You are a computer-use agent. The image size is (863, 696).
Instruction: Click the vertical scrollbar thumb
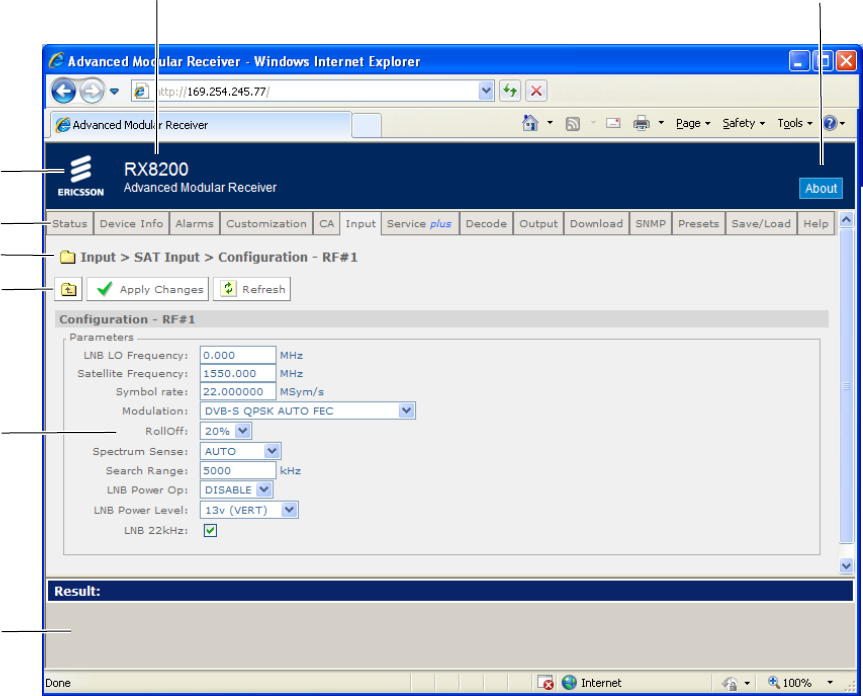[846, 385]
